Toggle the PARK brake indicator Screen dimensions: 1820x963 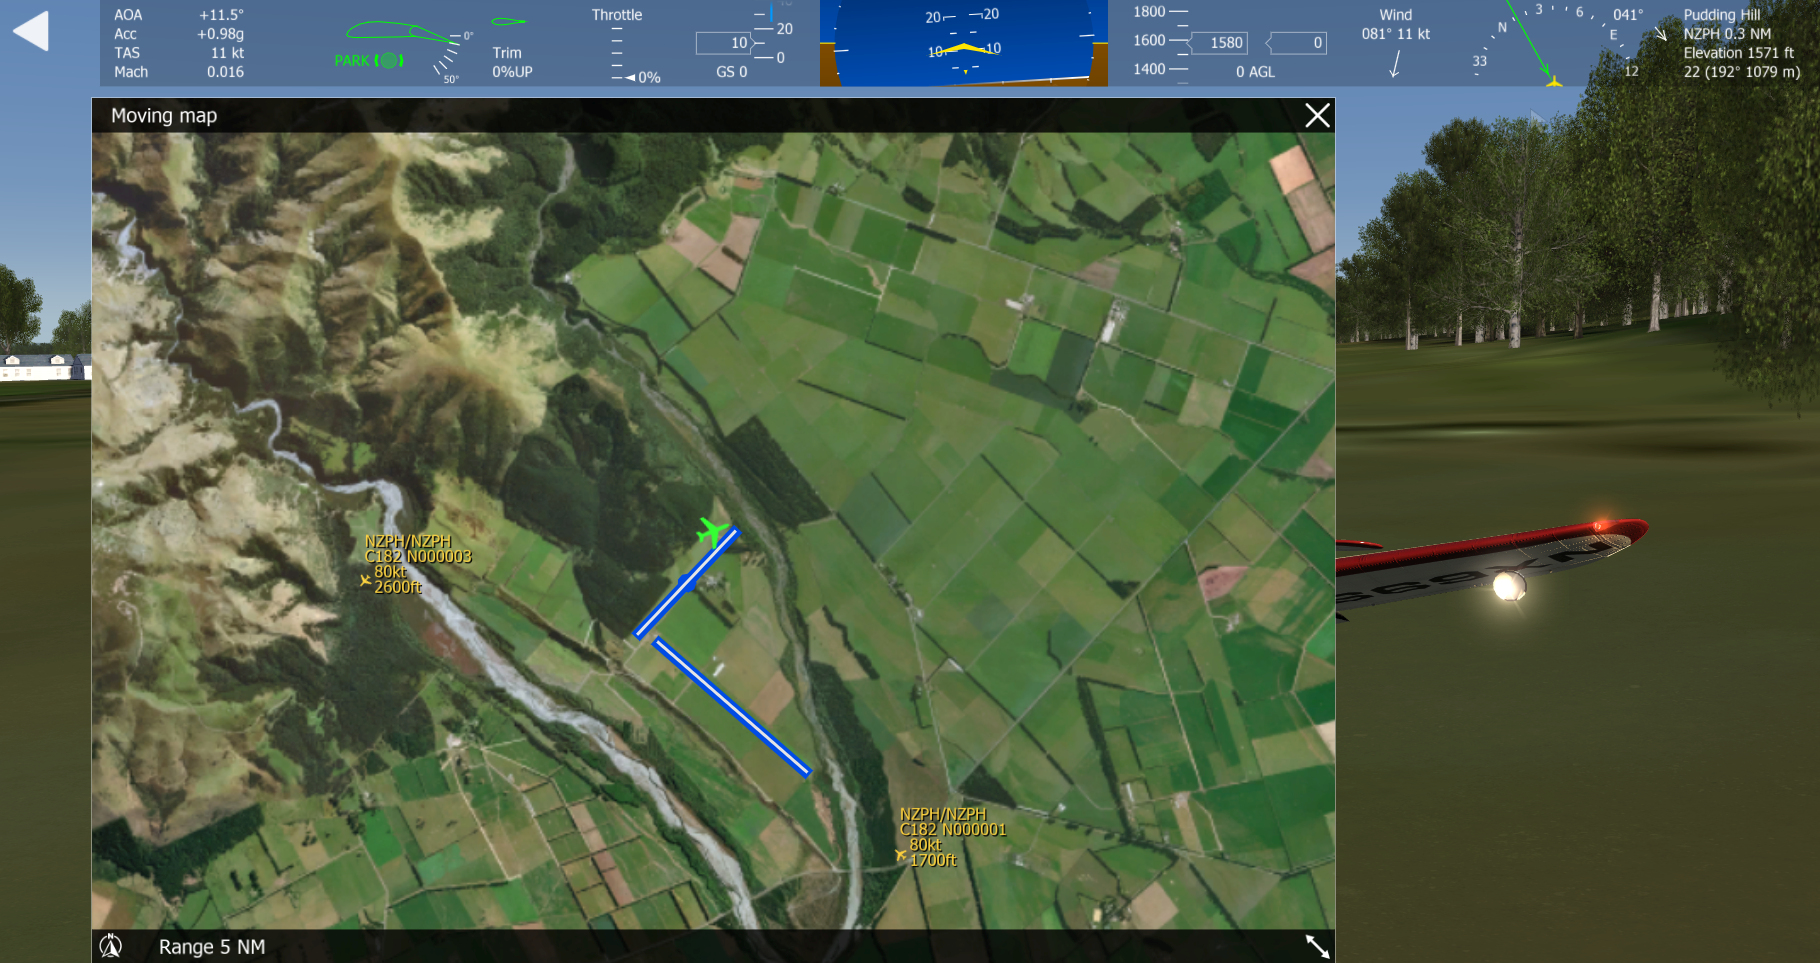coord(369,61)
